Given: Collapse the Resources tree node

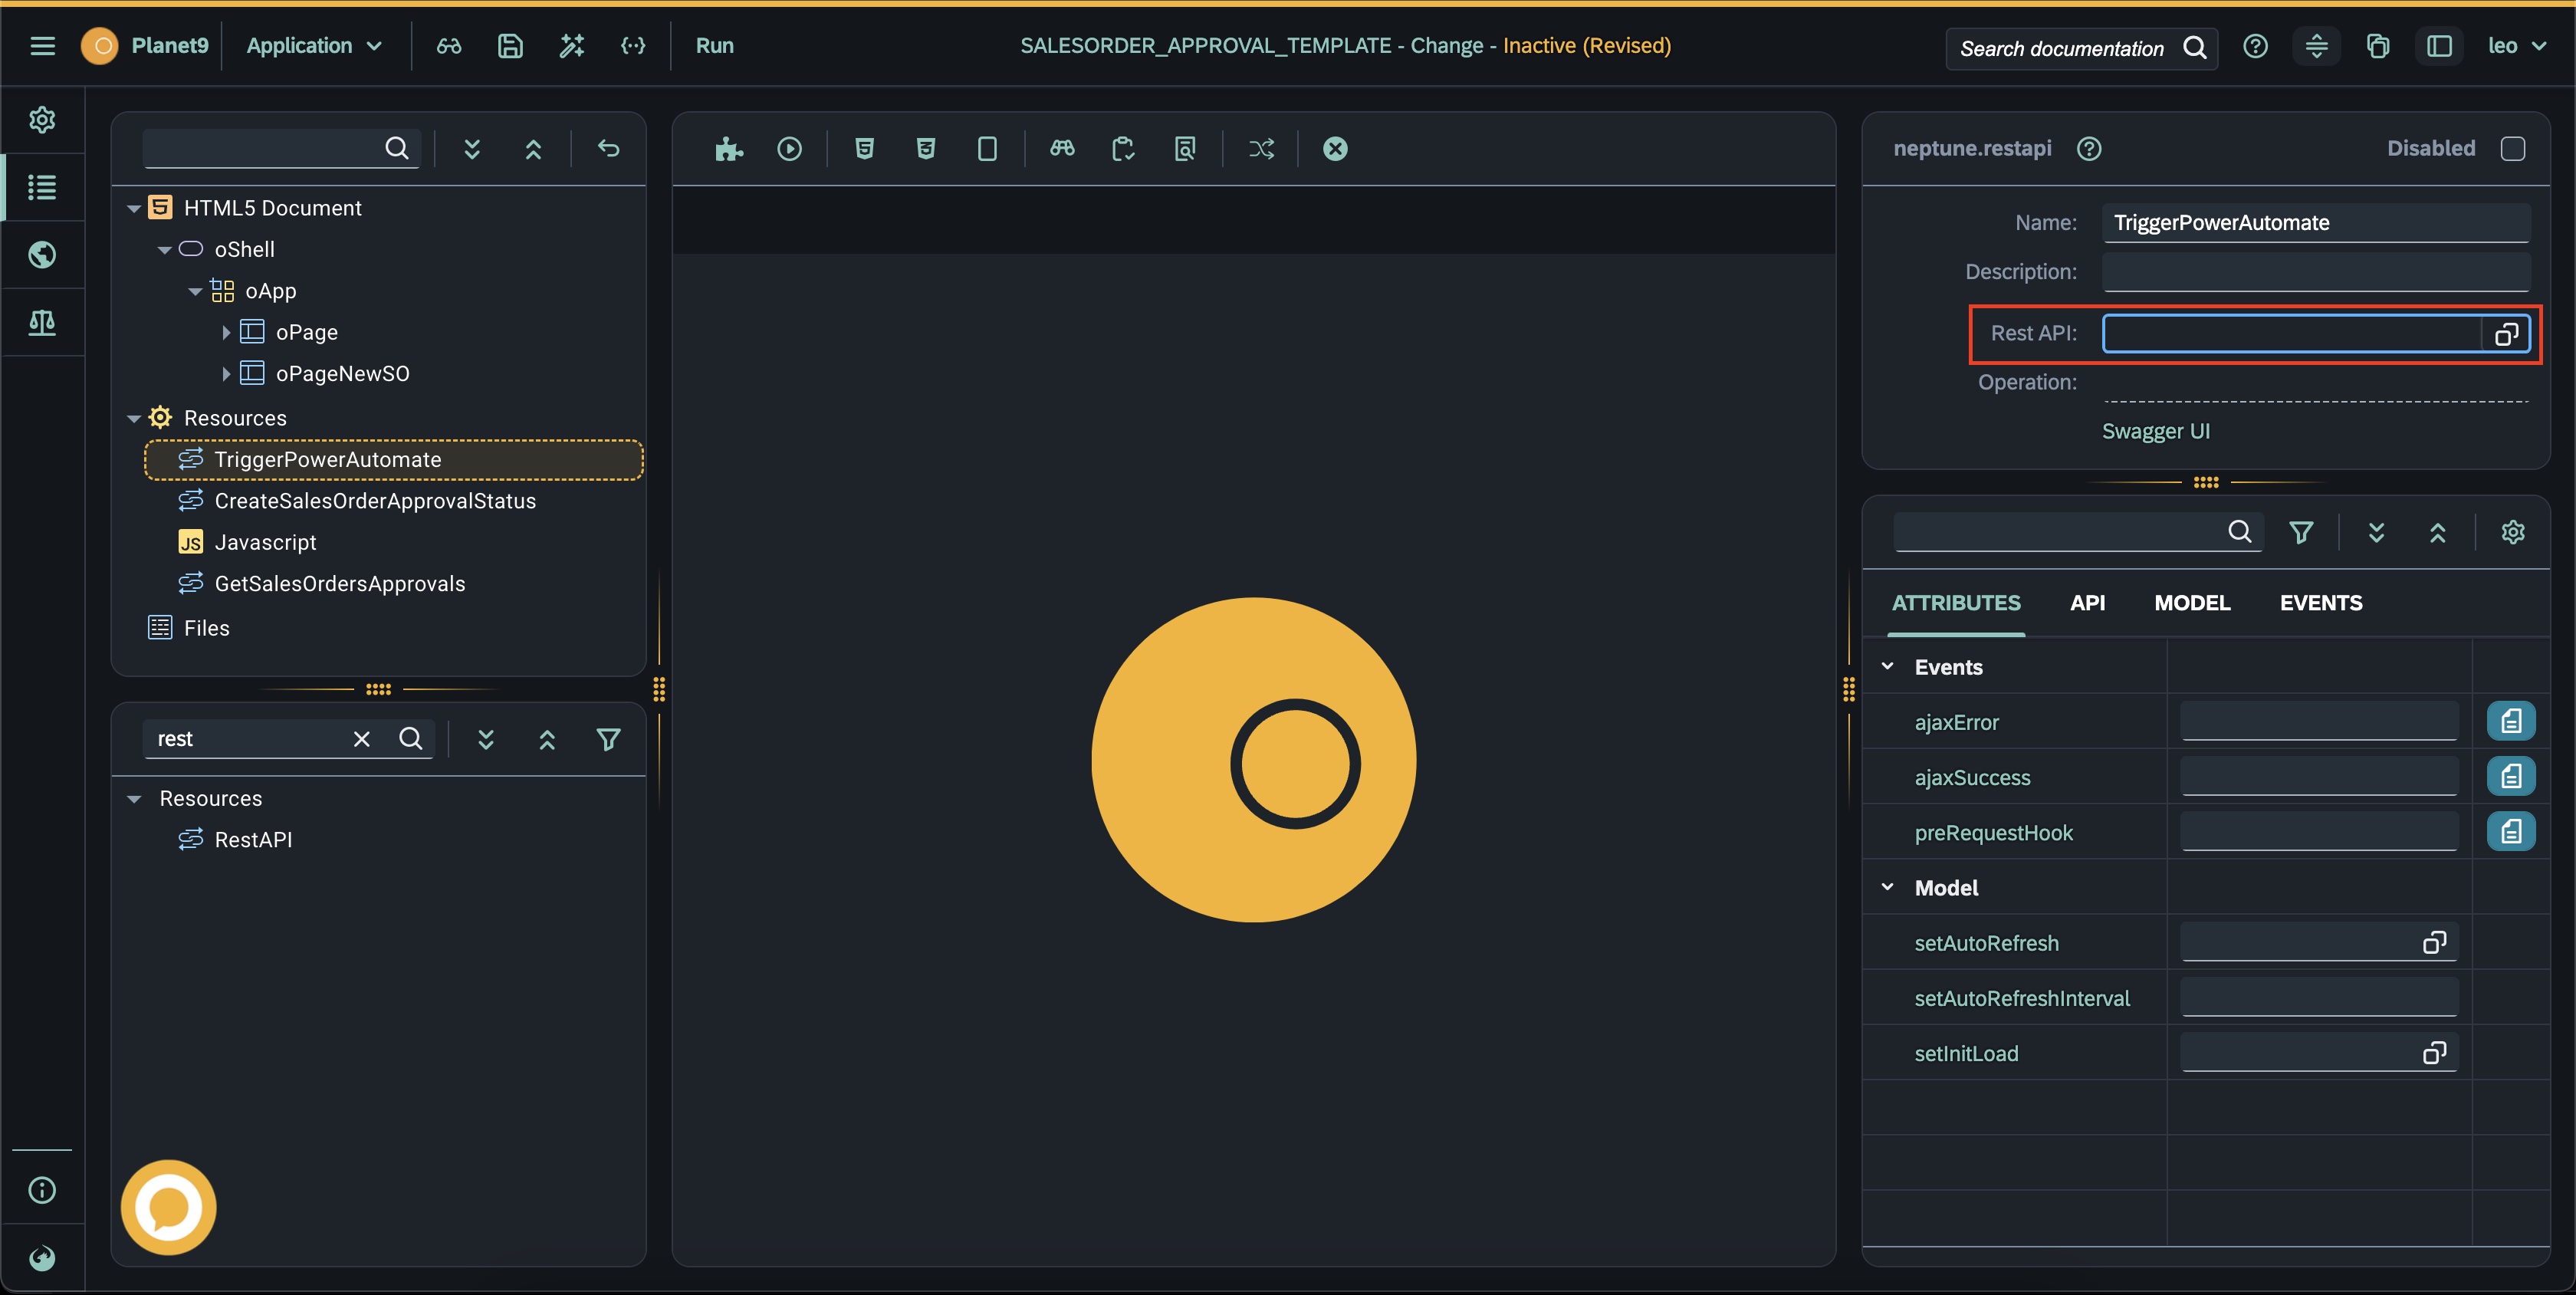Looking at the screenshot, I should point(134,418).
